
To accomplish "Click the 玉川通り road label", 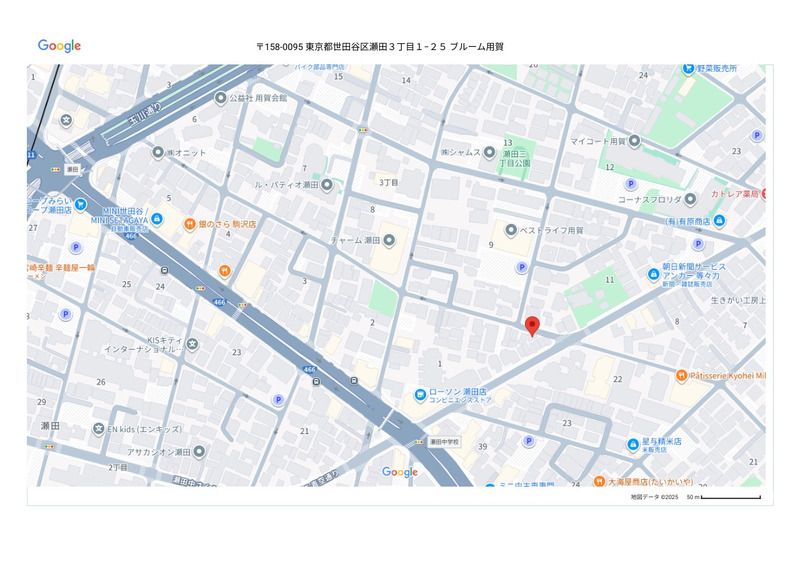I will pyautogui.click(x=145, y=114).
